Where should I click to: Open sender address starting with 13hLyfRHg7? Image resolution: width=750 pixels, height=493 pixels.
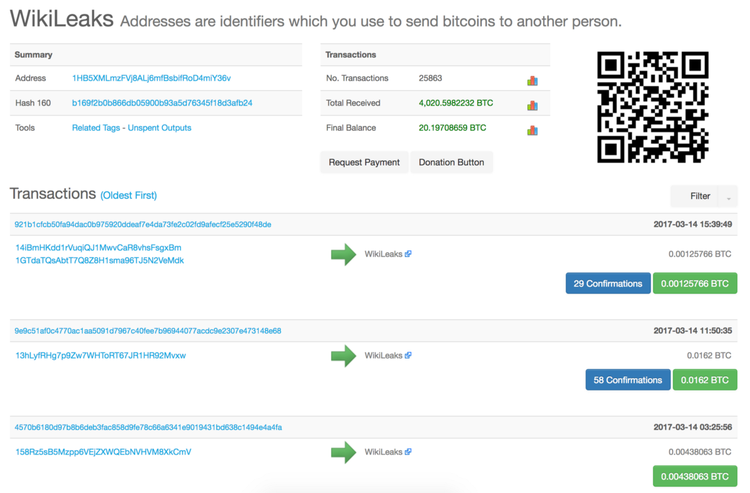tap(100, 355)
